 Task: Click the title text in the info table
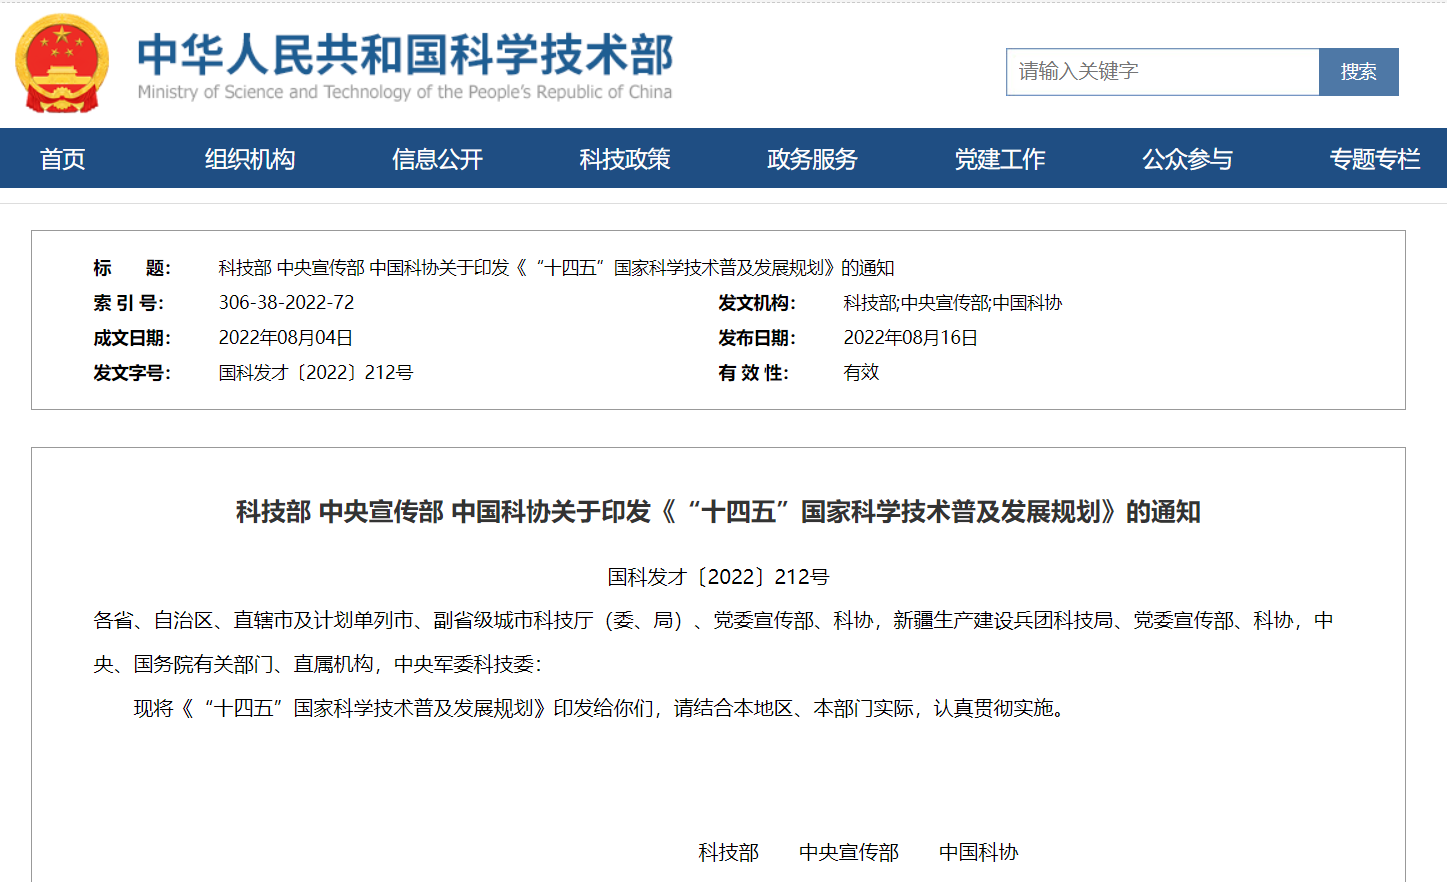(556, 268)
